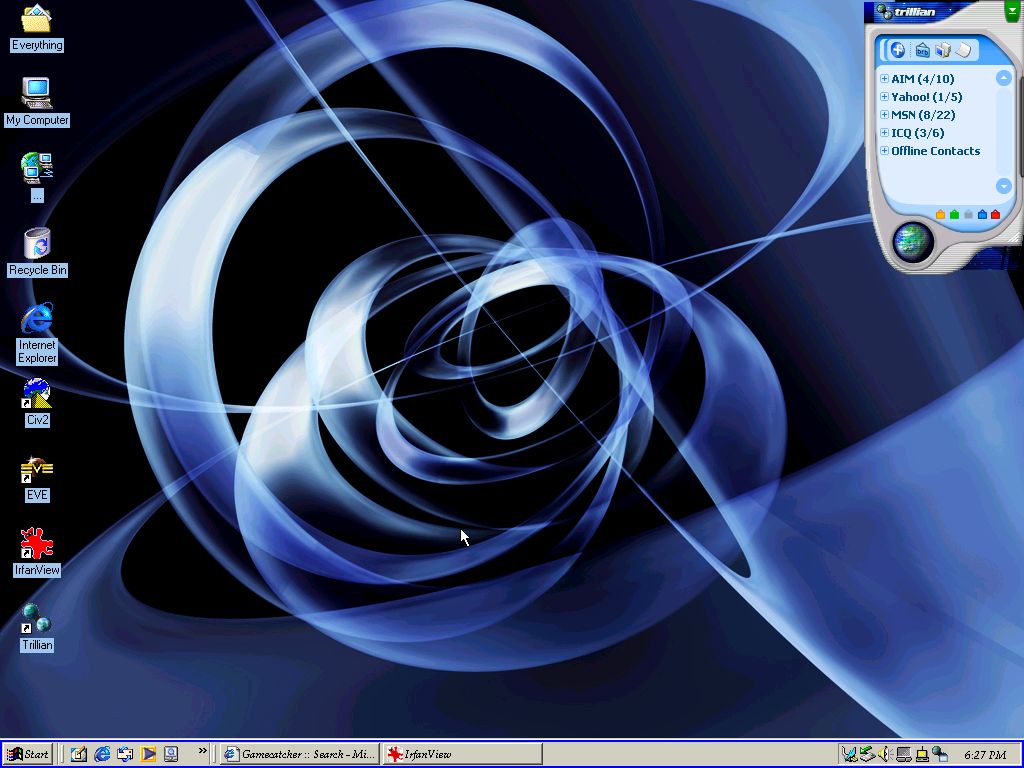This screenshot has height=768, width=1024.
Task: Click the orange connection status icon in Trillian
Action: pyautogui.click(x=940, y=214)
